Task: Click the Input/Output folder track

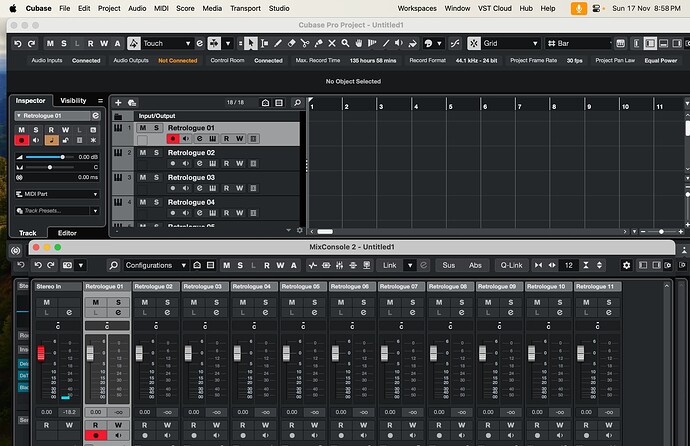Action: pos(207,116)
